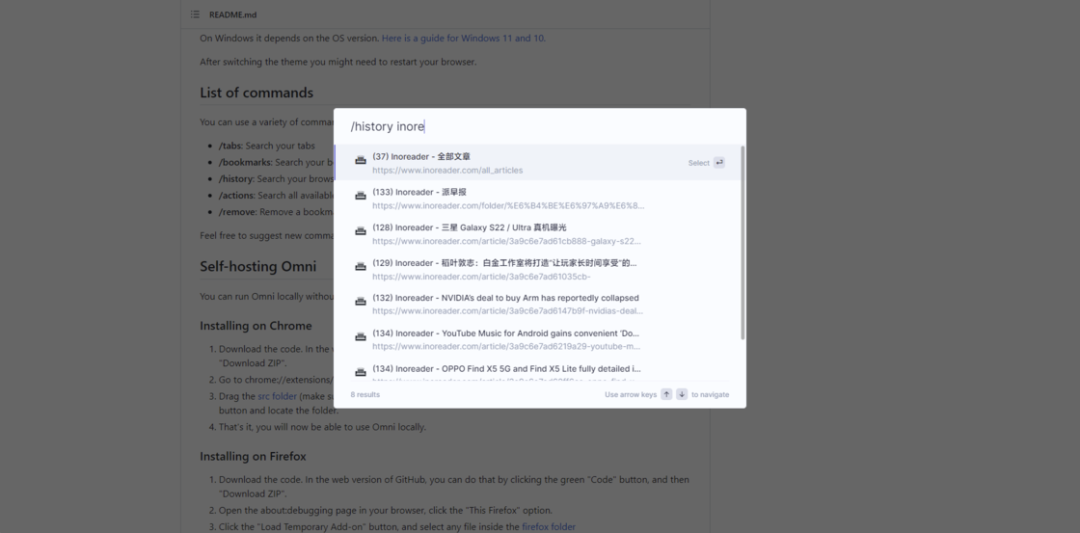Click the icon beside the (37) Inoreader result

[360, 160]
